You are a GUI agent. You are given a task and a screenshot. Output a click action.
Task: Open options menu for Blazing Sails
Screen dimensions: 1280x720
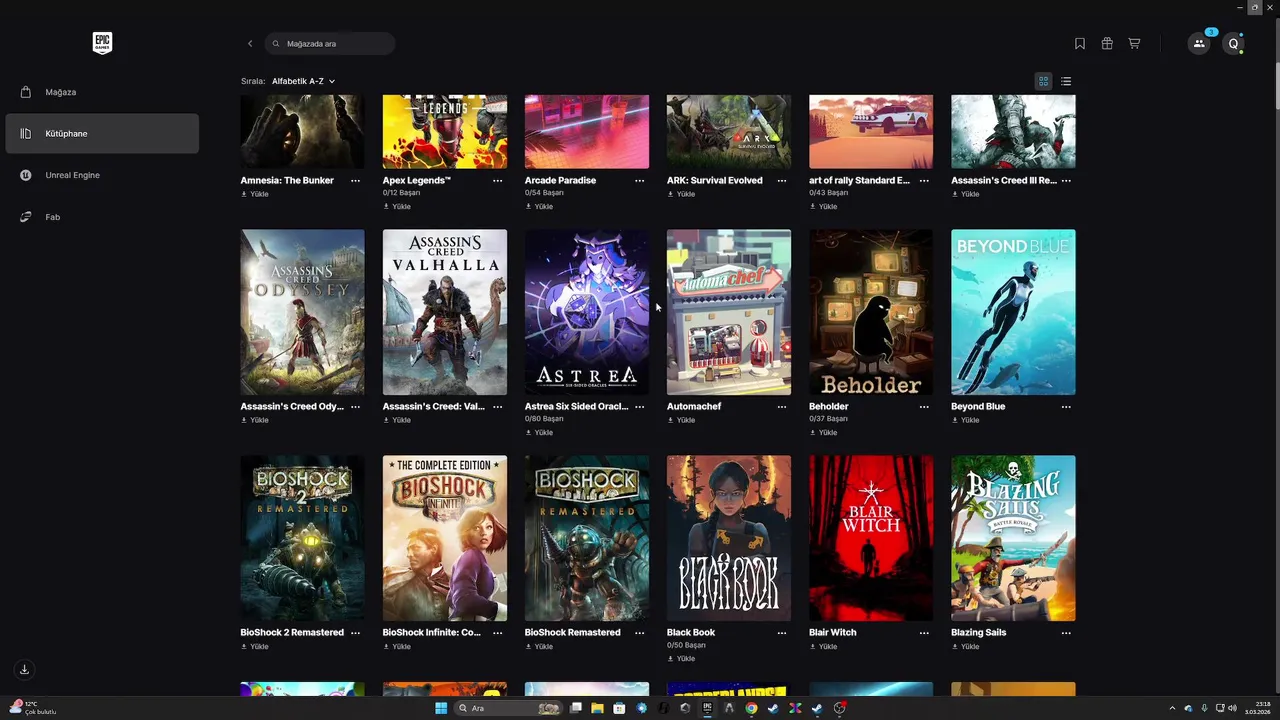(x=1065, y=633)
